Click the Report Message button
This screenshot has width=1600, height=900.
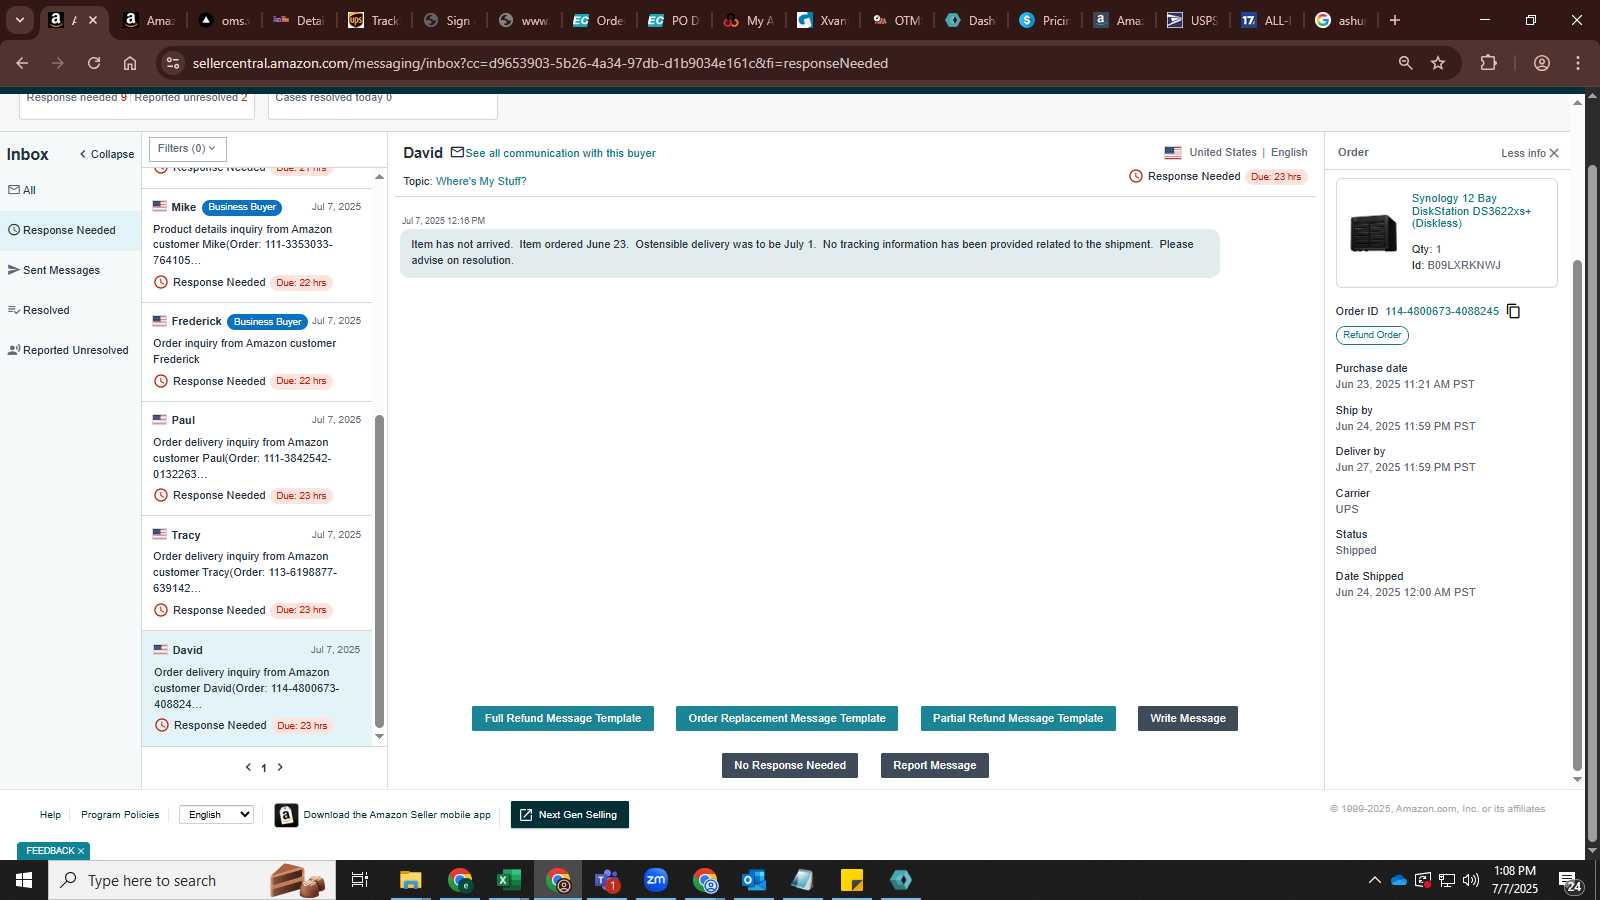point(935,765)
